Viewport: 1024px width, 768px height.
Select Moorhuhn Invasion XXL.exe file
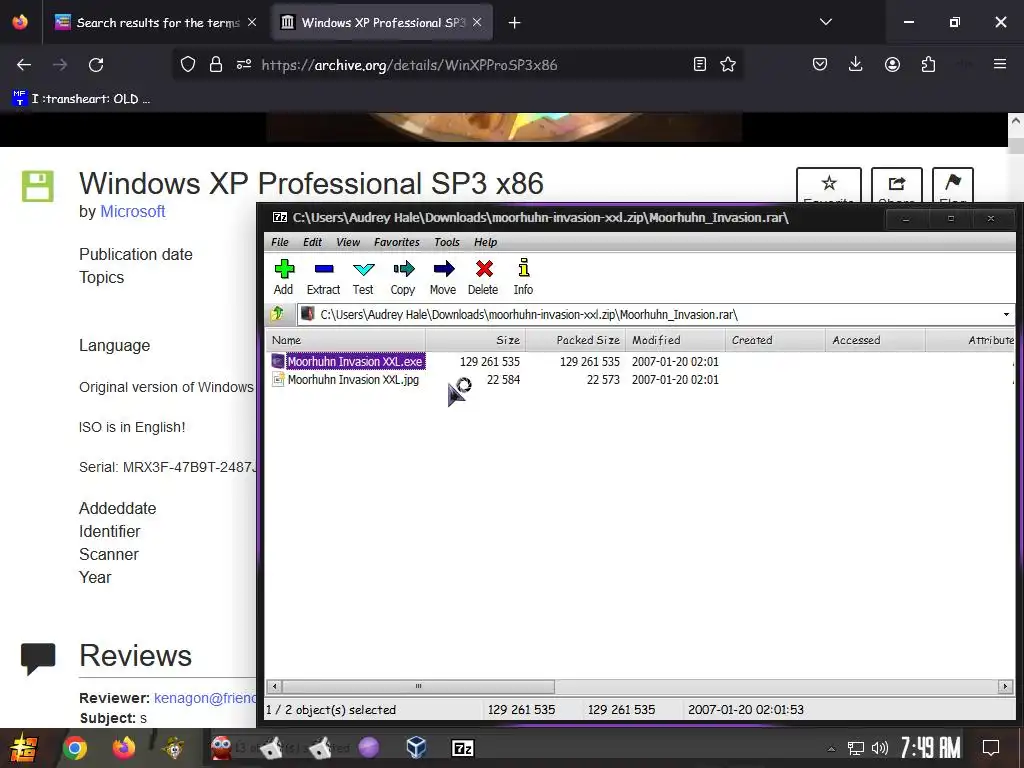[355, 361]
